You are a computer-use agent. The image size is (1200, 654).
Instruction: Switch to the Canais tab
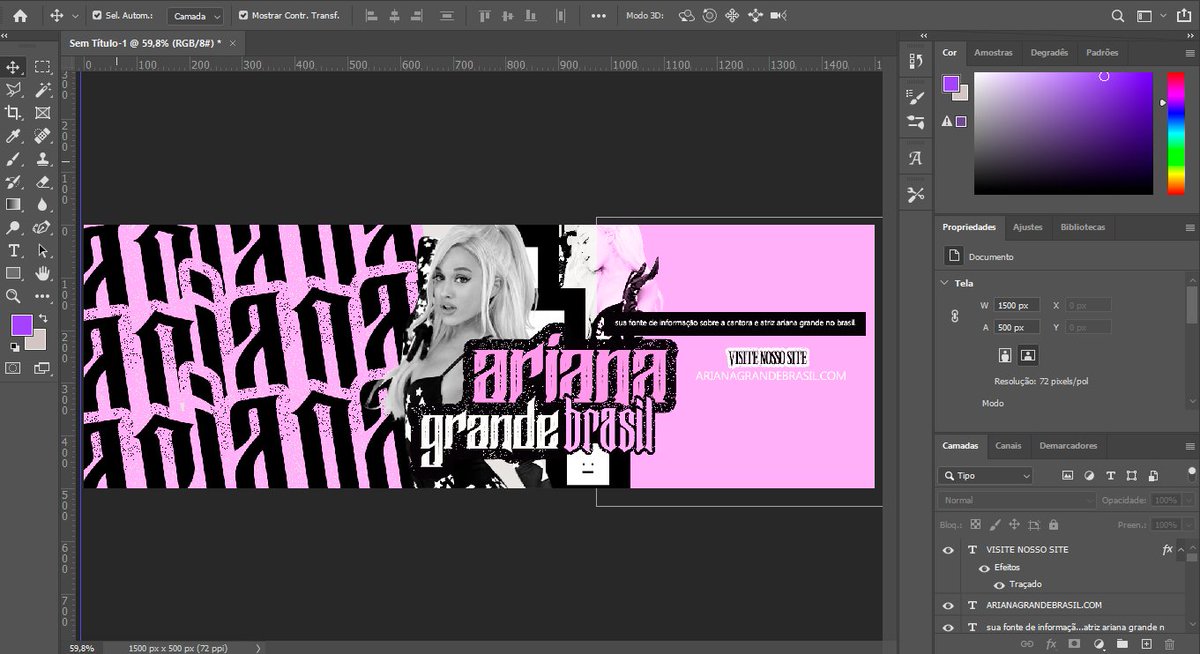[x=1008, y=446]
